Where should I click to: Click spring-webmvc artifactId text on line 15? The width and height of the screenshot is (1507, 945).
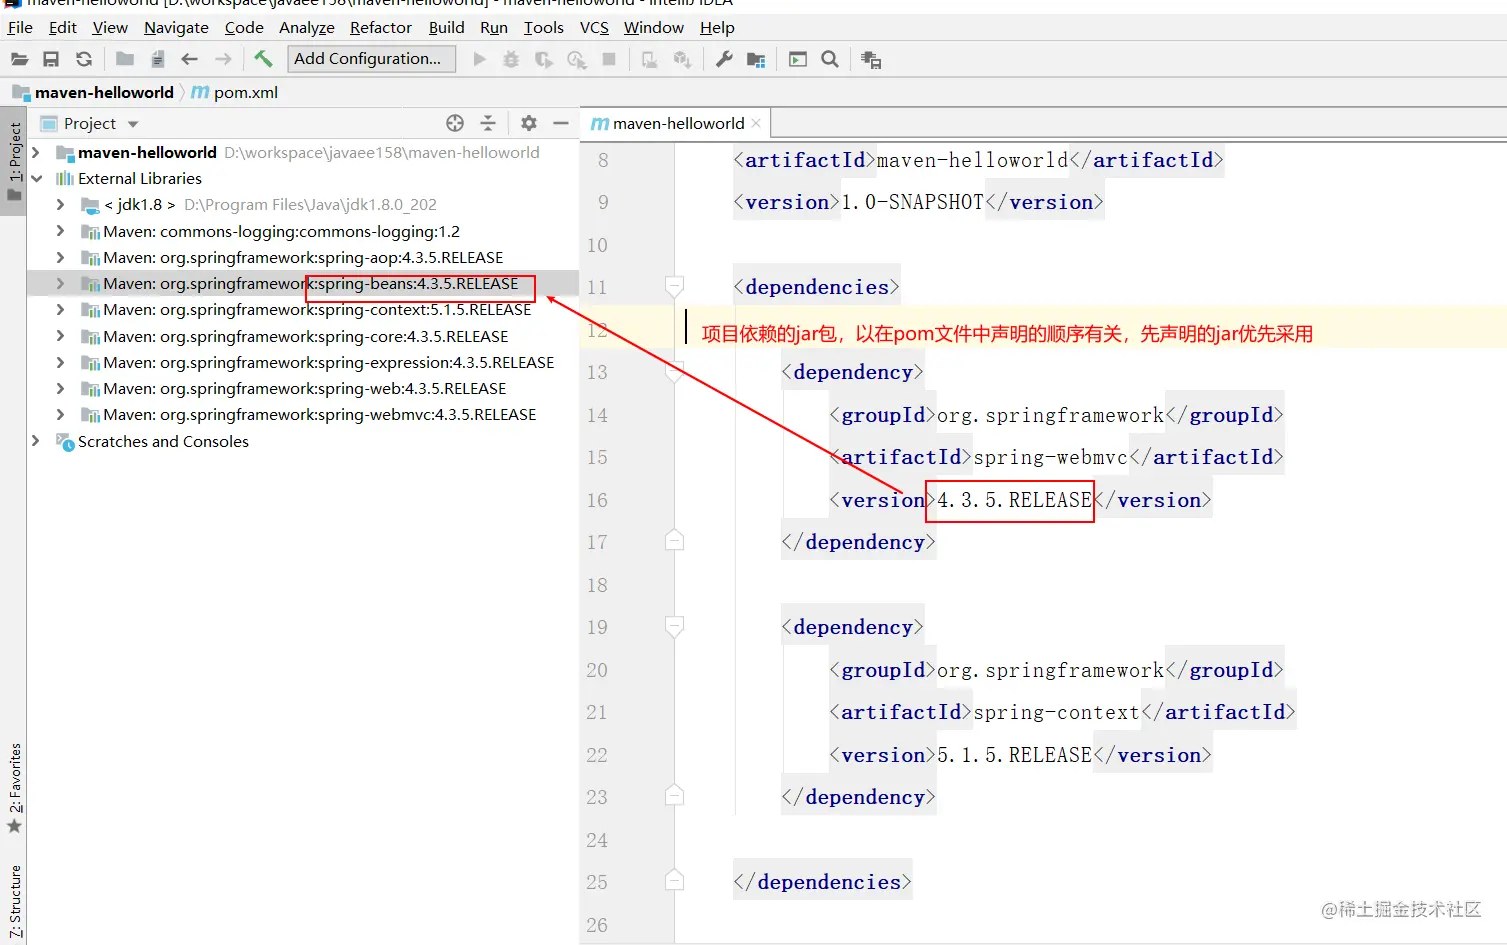pos(1051,457)
